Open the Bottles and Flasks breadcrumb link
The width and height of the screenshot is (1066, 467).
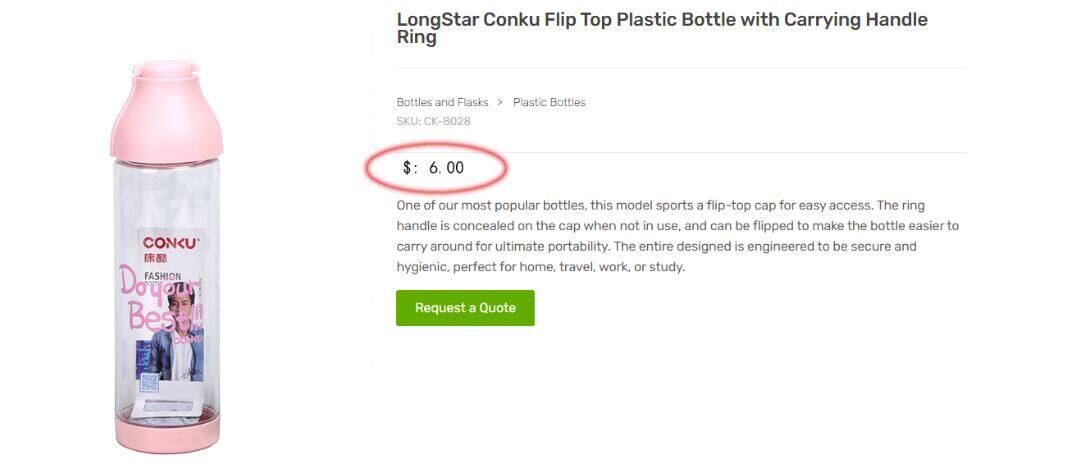point(442,102)
